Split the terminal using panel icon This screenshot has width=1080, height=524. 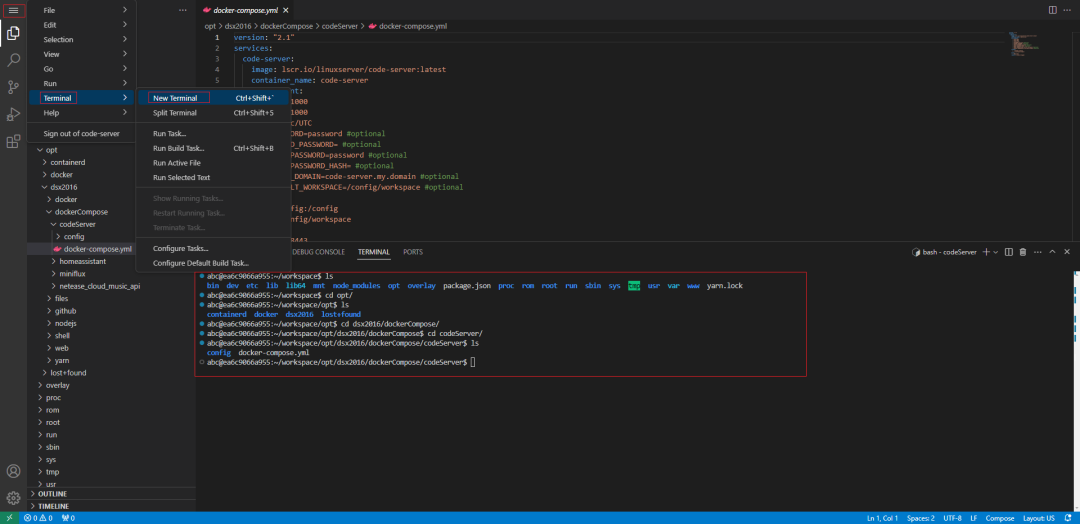coord(1008,252)
